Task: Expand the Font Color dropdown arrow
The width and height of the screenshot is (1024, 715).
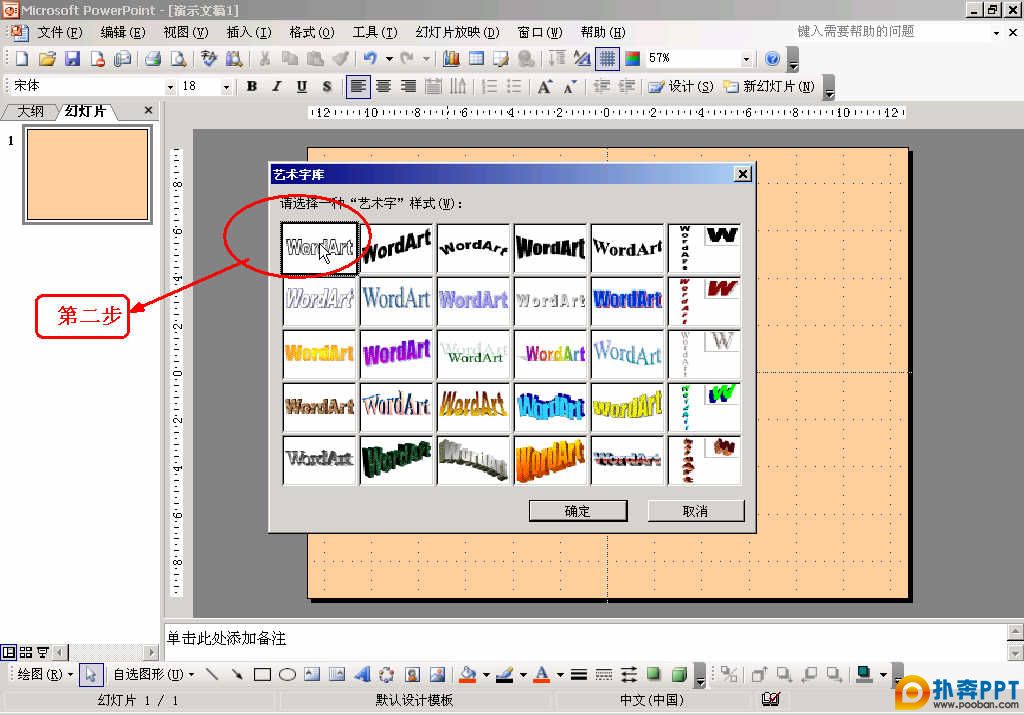Action: click(x=560, y=675)
